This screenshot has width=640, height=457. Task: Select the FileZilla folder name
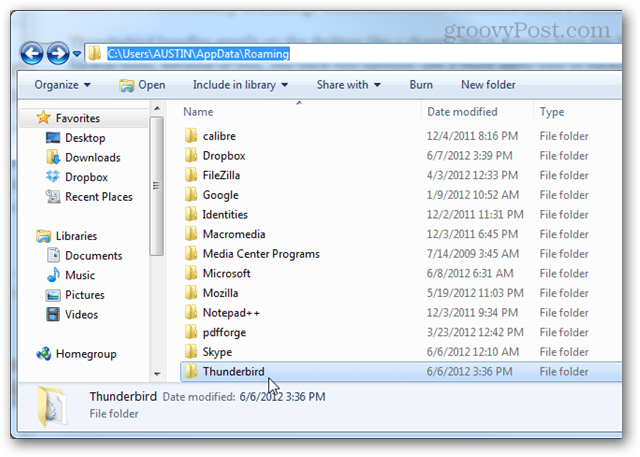coord(221,175)
